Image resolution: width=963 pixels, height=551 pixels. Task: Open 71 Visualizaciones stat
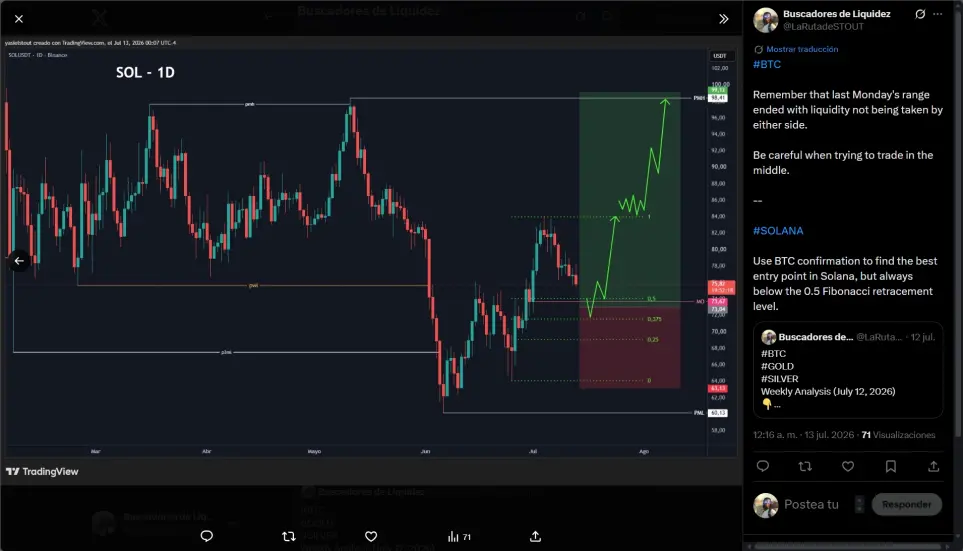coord(899,435)
